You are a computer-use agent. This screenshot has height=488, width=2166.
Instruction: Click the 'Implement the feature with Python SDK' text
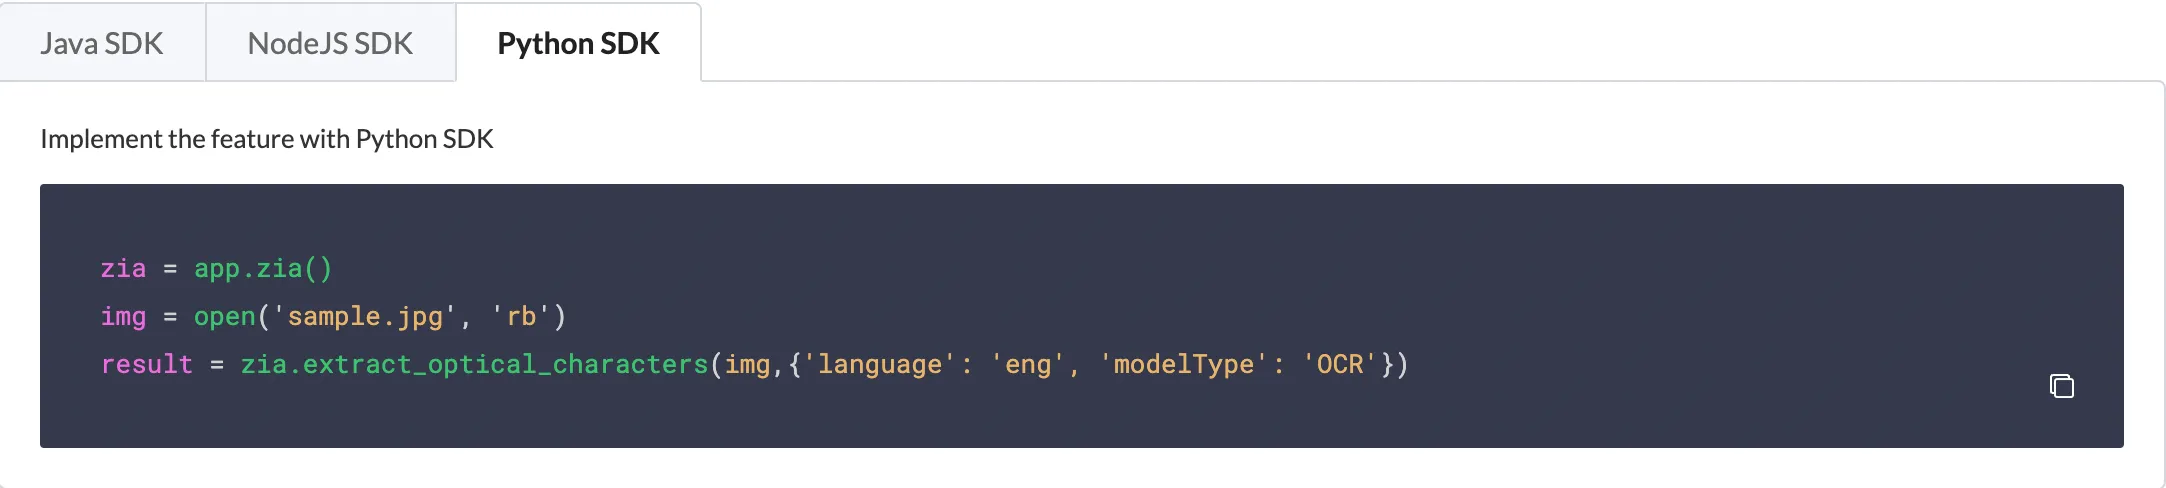(x=267, y=138)
